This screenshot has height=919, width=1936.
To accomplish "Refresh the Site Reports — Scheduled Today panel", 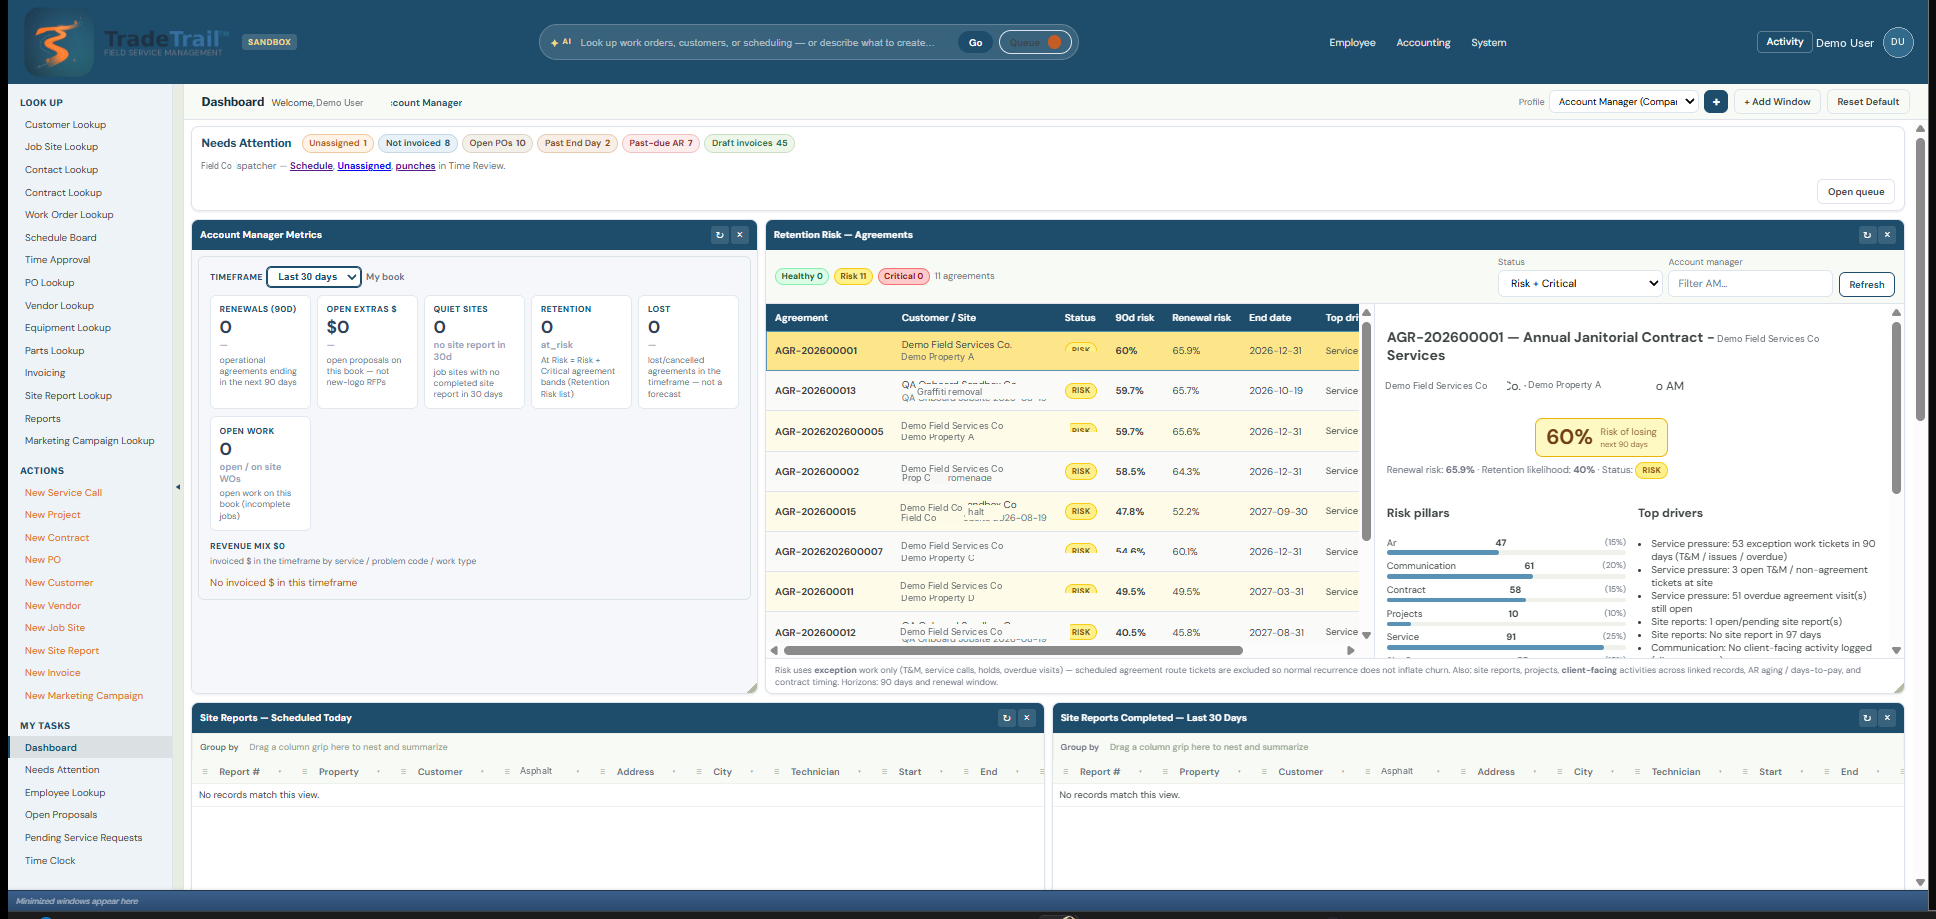I will [x=1006, y=718].
